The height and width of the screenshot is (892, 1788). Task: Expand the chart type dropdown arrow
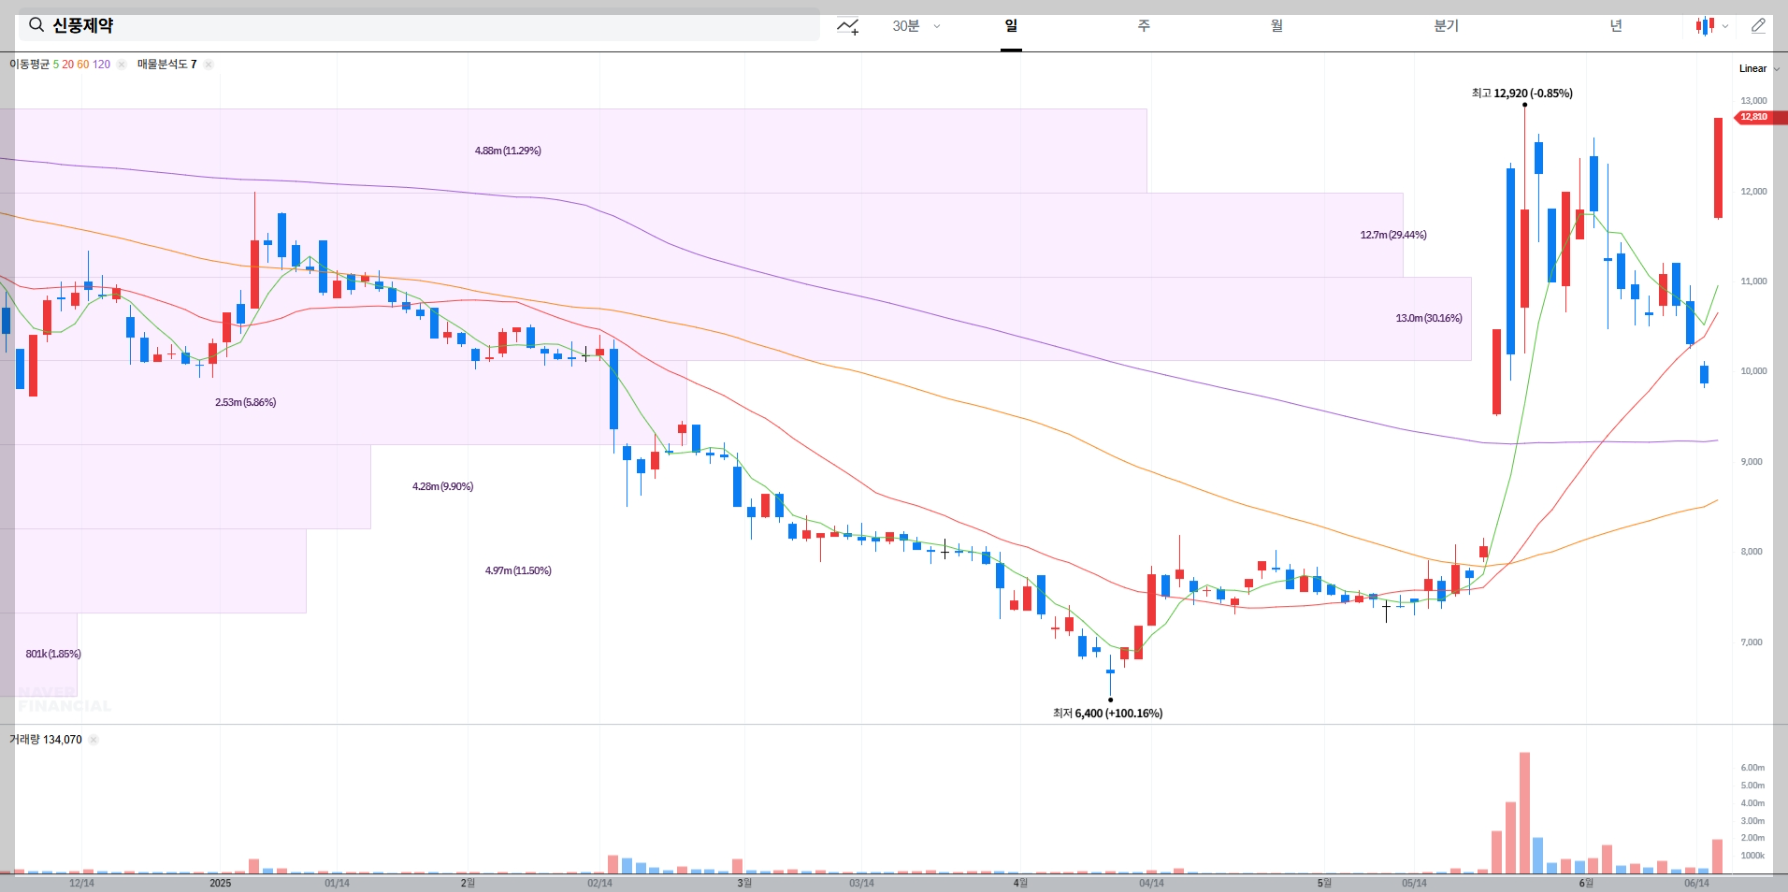pos(1725,27)
